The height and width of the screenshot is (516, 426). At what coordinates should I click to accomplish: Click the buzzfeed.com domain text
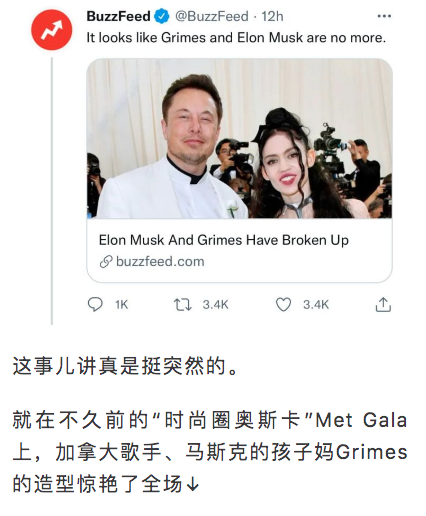point(160,262)
